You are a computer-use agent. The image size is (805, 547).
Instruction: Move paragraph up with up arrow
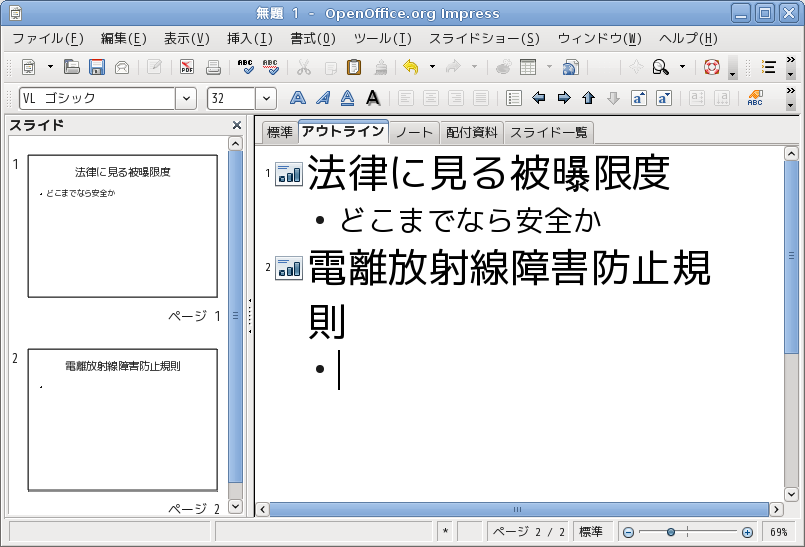(588, 98)
